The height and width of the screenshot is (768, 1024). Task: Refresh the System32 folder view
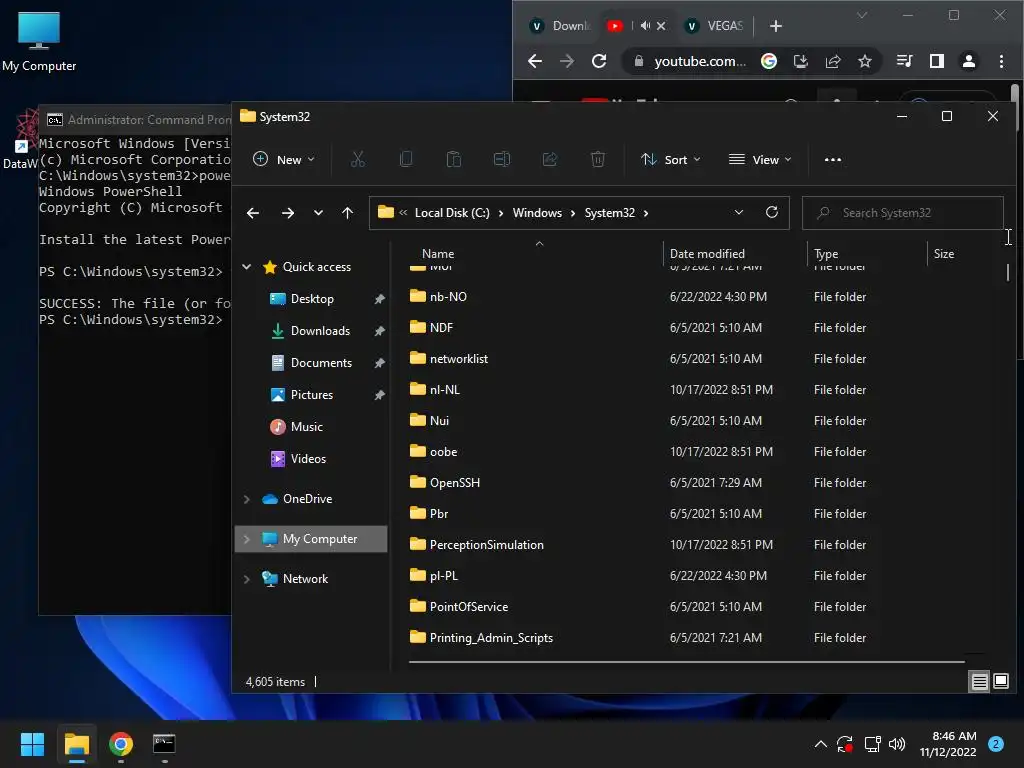(772, 212)
